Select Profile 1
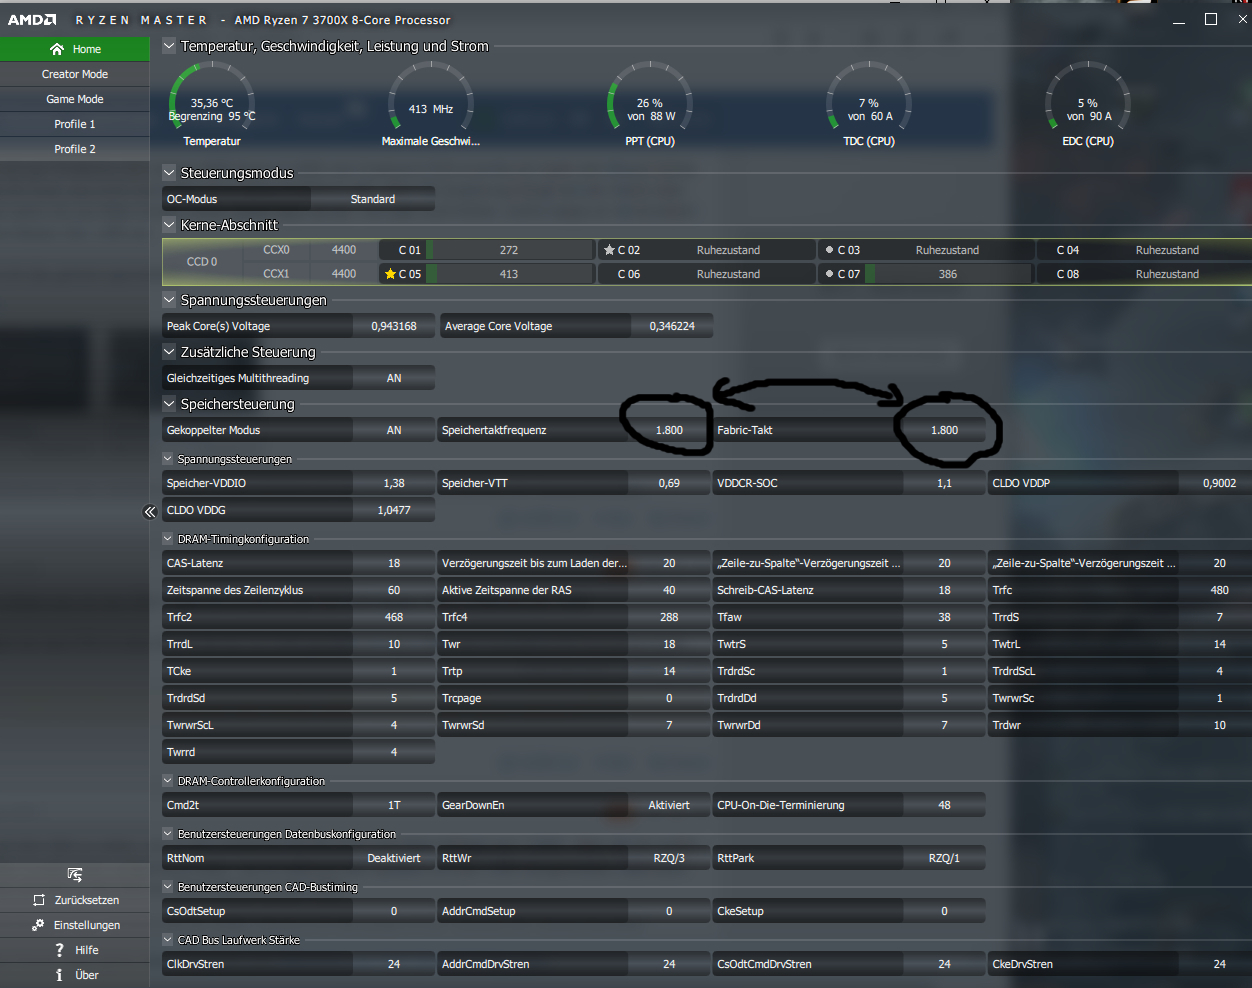Screen dimensions: 1252x988 coord(75,124)
